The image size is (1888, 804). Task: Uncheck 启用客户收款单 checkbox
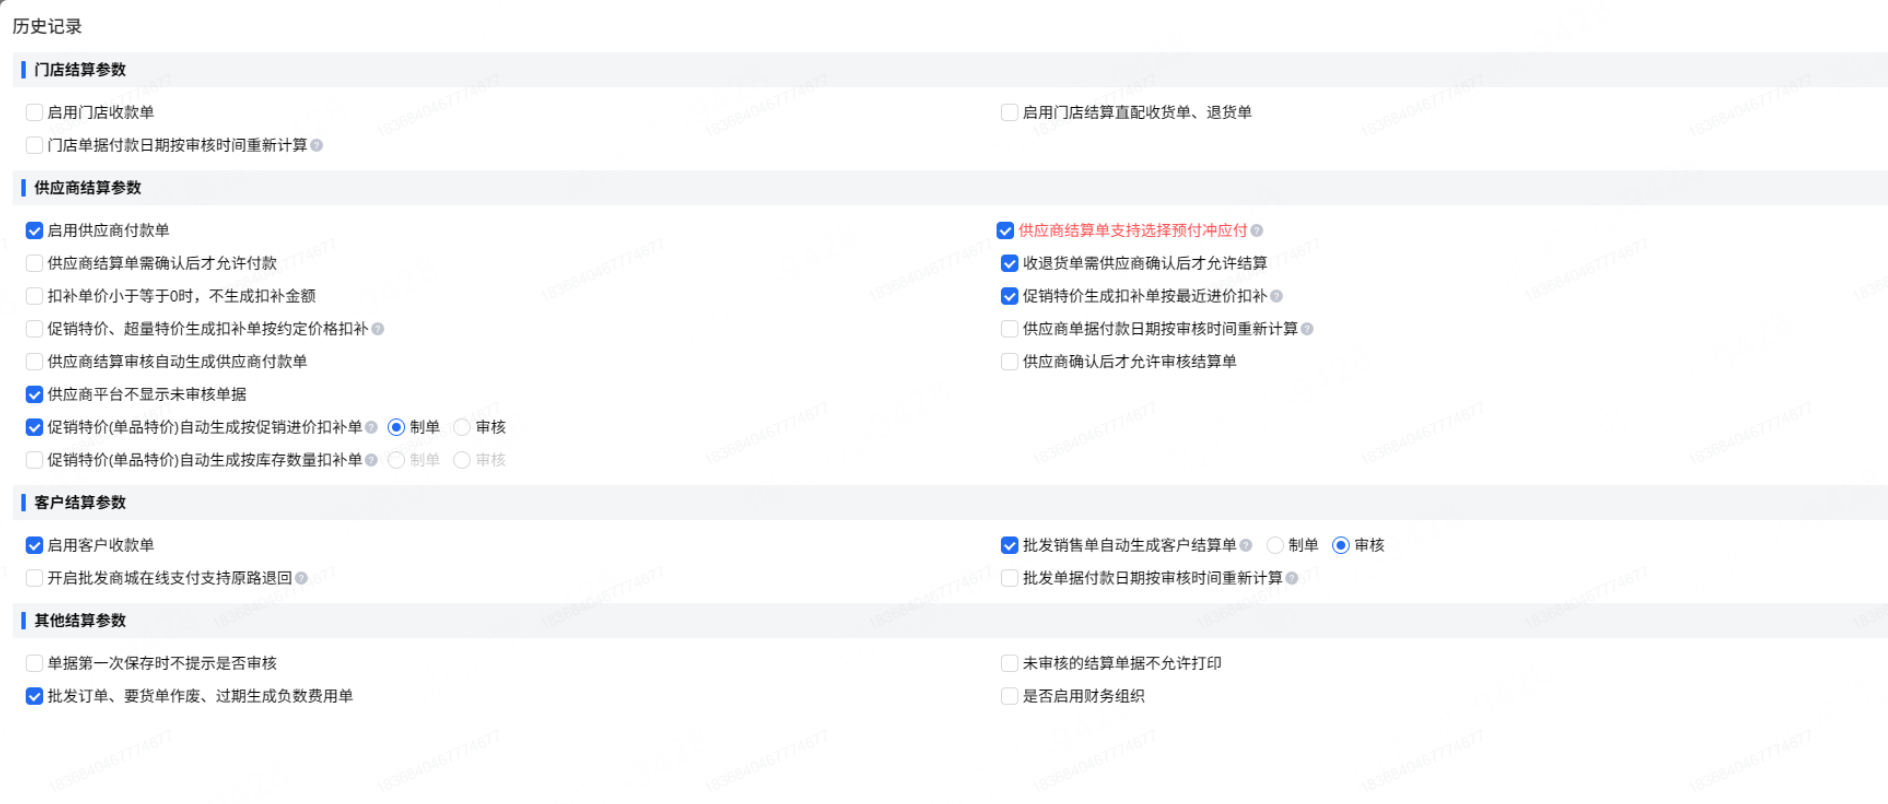(34, 546)
